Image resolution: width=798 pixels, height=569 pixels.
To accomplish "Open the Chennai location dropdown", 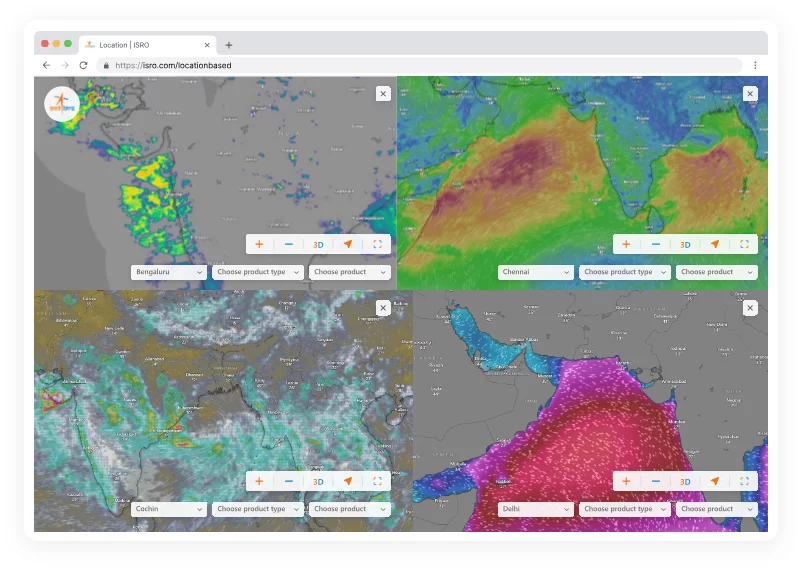I will (x=535, y=272).
